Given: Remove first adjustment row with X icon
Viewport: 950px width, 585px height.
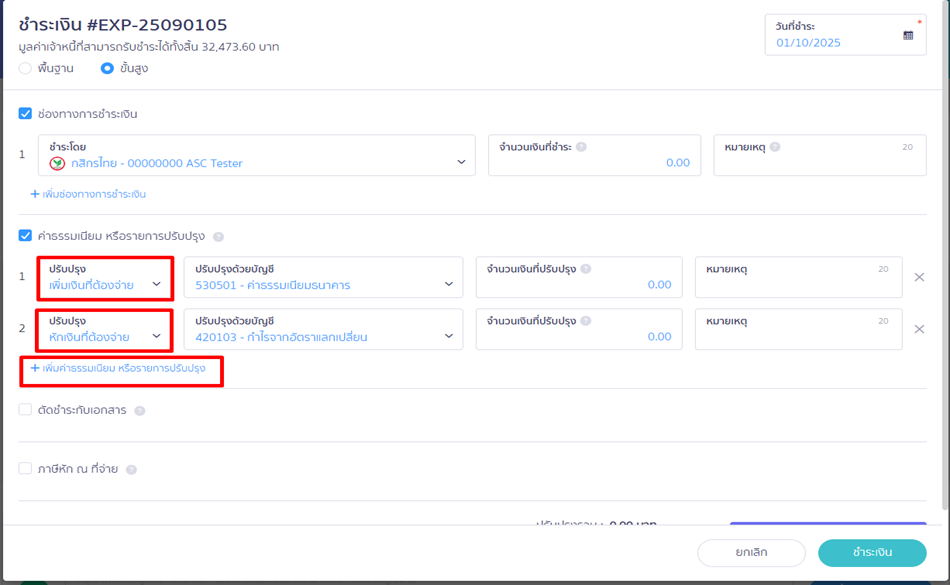Looking at the screenshot, I should (919, 277).
